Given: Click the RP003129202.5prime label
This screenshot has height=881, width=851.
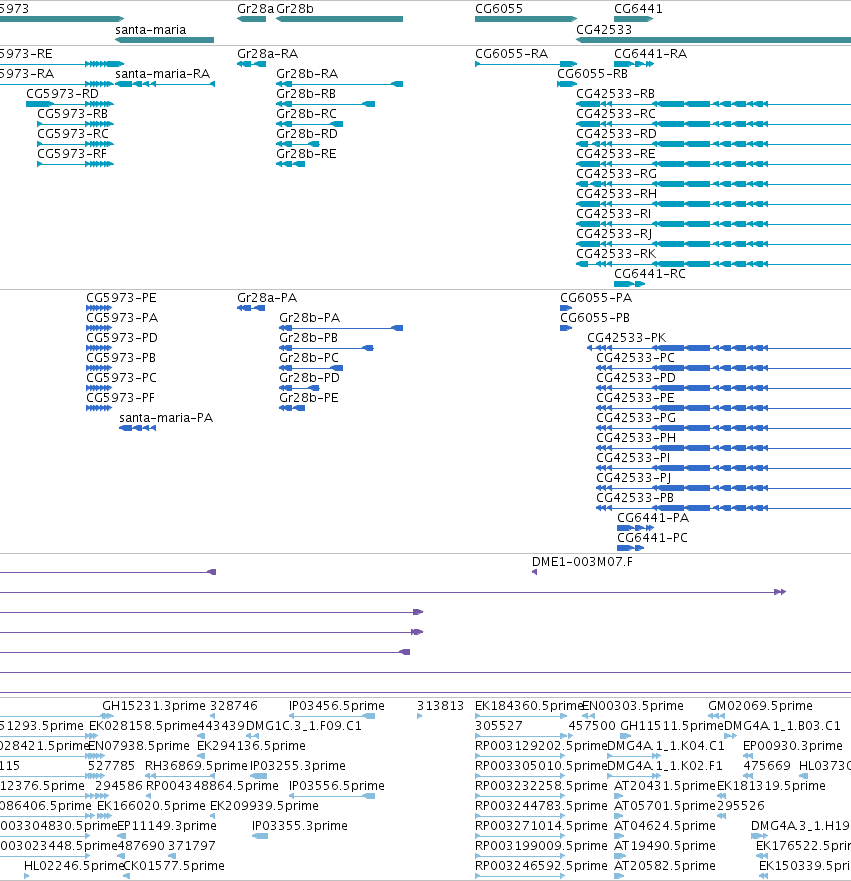Looking at the screenshot, I should coord(541,746).
